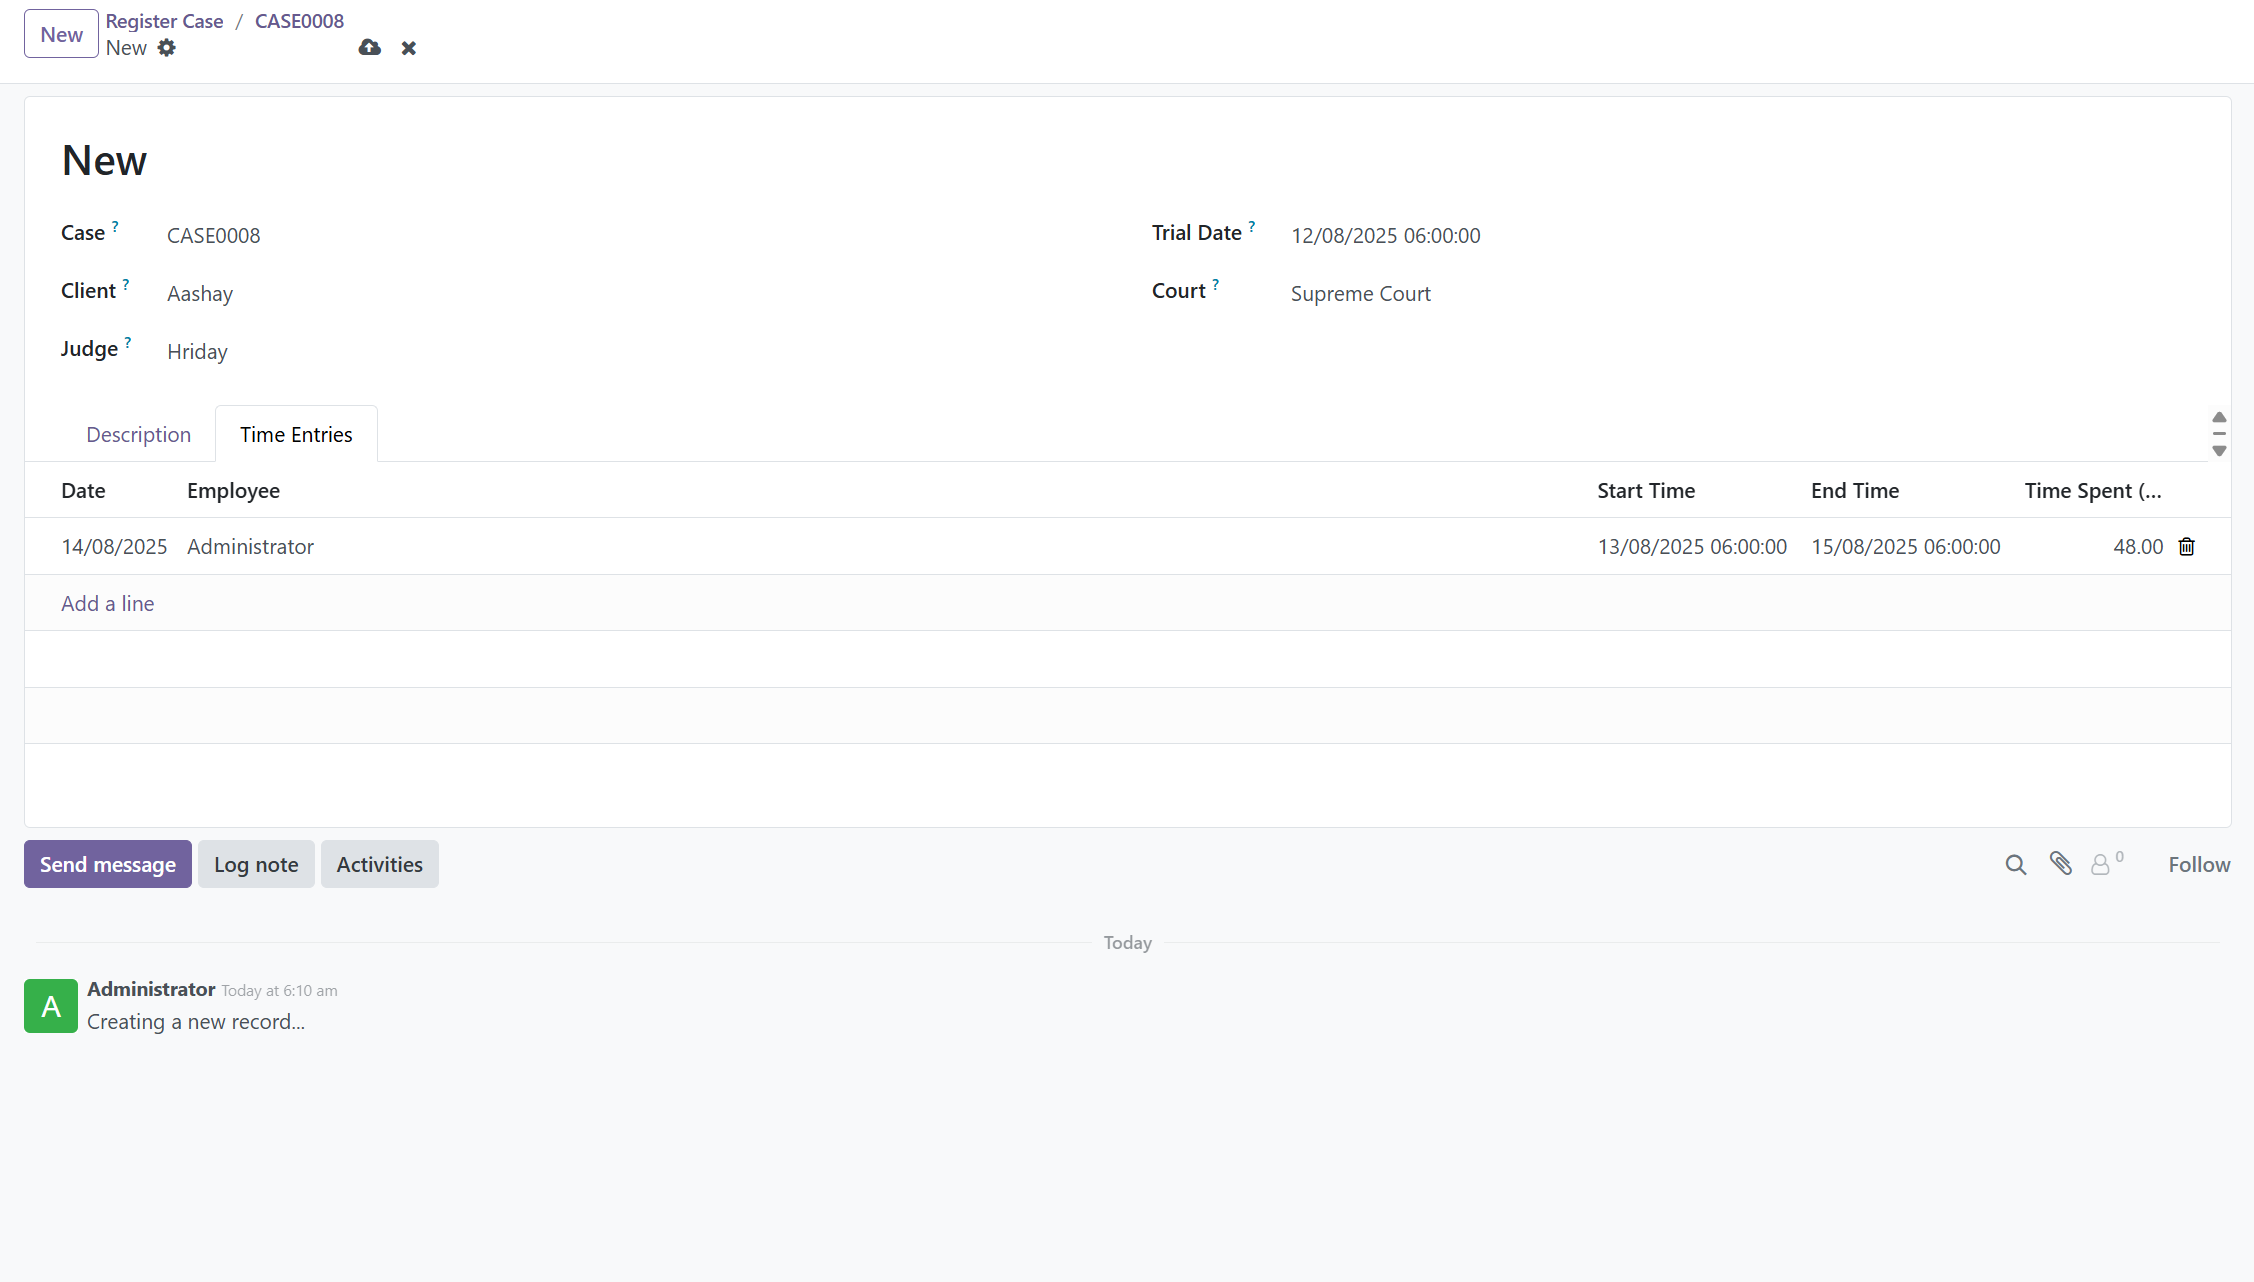View followers with the person icon
Viewport: 2254px width, 1282px height.
[x=2100, y=864]
